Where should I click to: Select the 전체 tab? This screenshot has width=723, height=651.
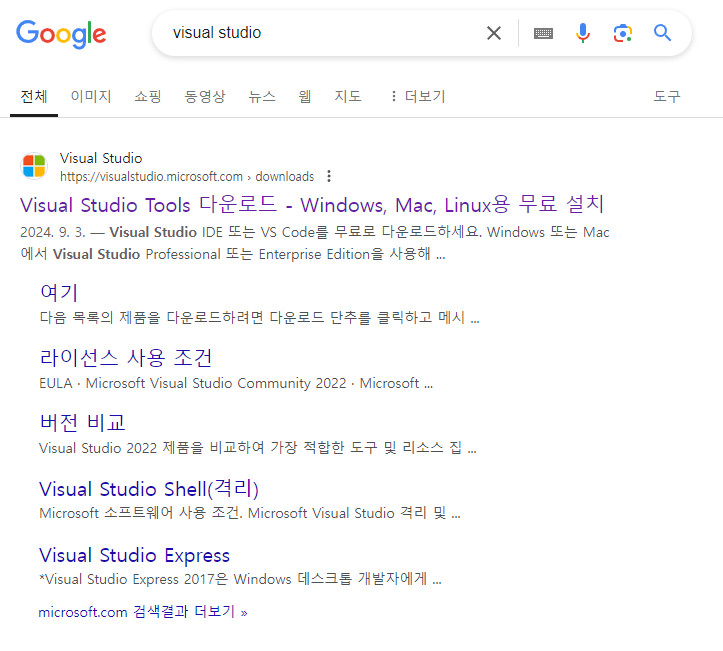34,96
